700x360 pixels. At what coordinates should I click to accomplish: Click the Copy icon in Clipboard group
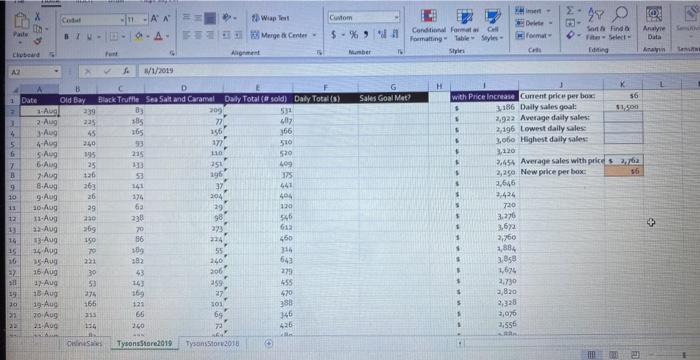click(37, 29)
